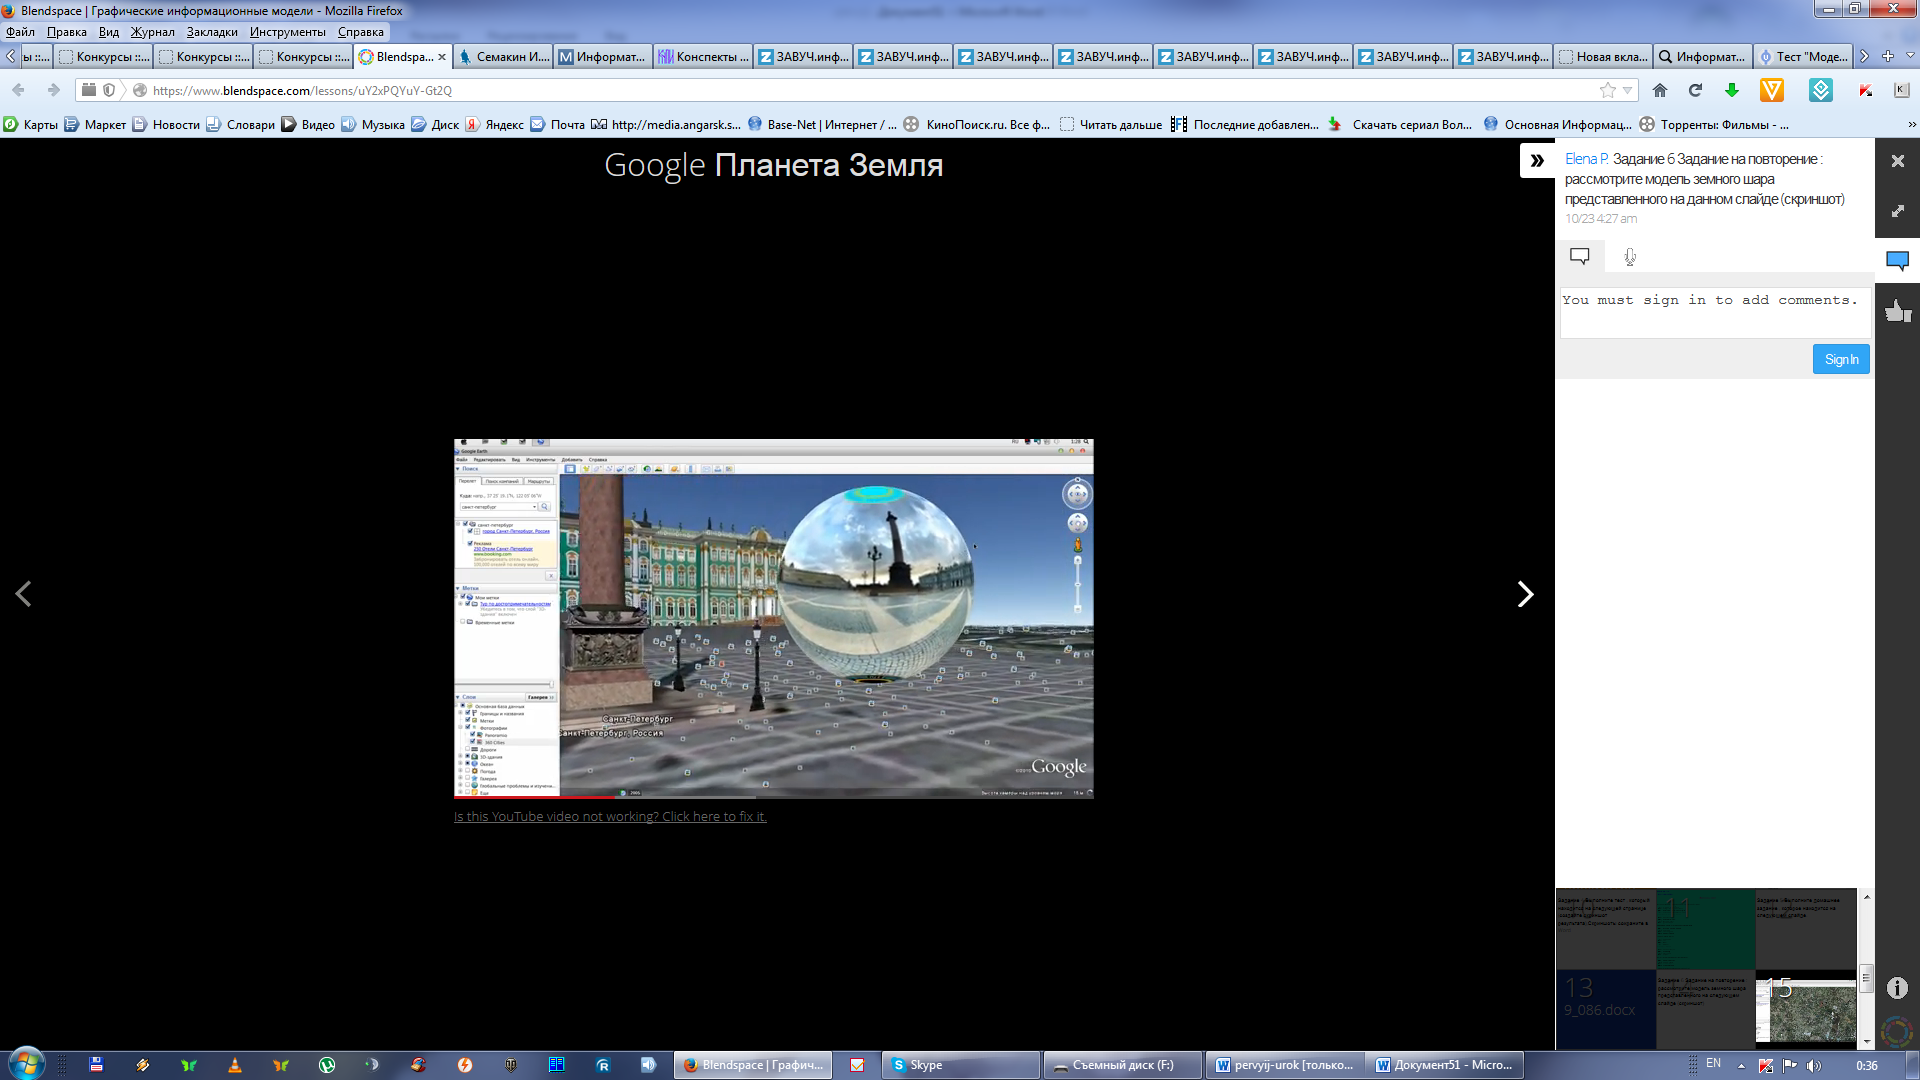
Task: Click the fullscreen expand arrows icon
Action: tap(1897, 211)
